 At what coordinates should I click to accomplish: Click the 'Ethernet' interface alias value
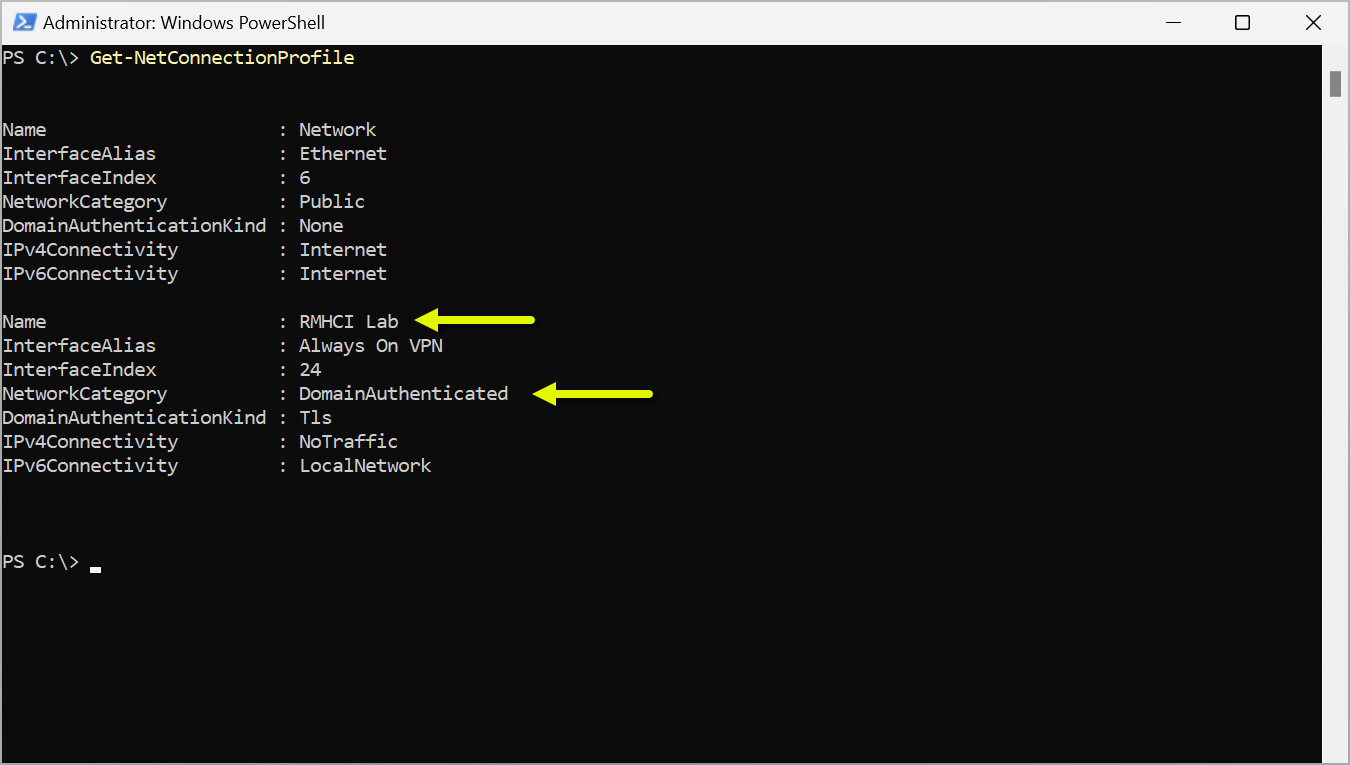pos(343,154)
